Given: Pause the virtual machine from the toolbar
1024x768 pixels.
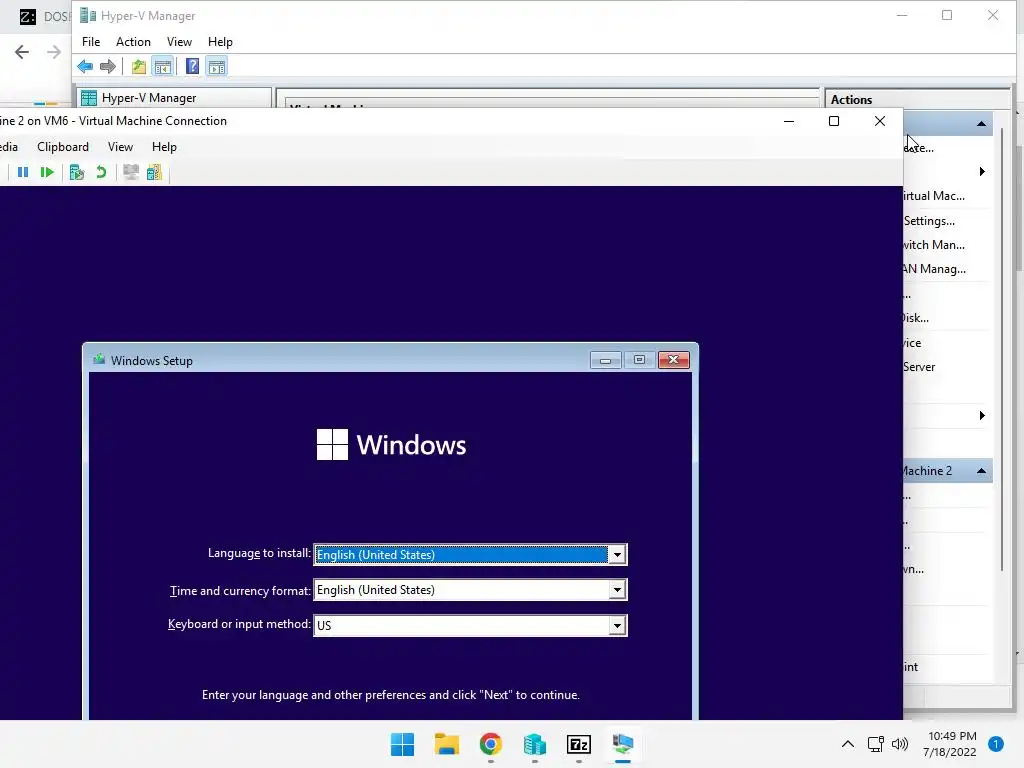Looking at the screenshot, I should pyautogui.click(x=23, y=172).
